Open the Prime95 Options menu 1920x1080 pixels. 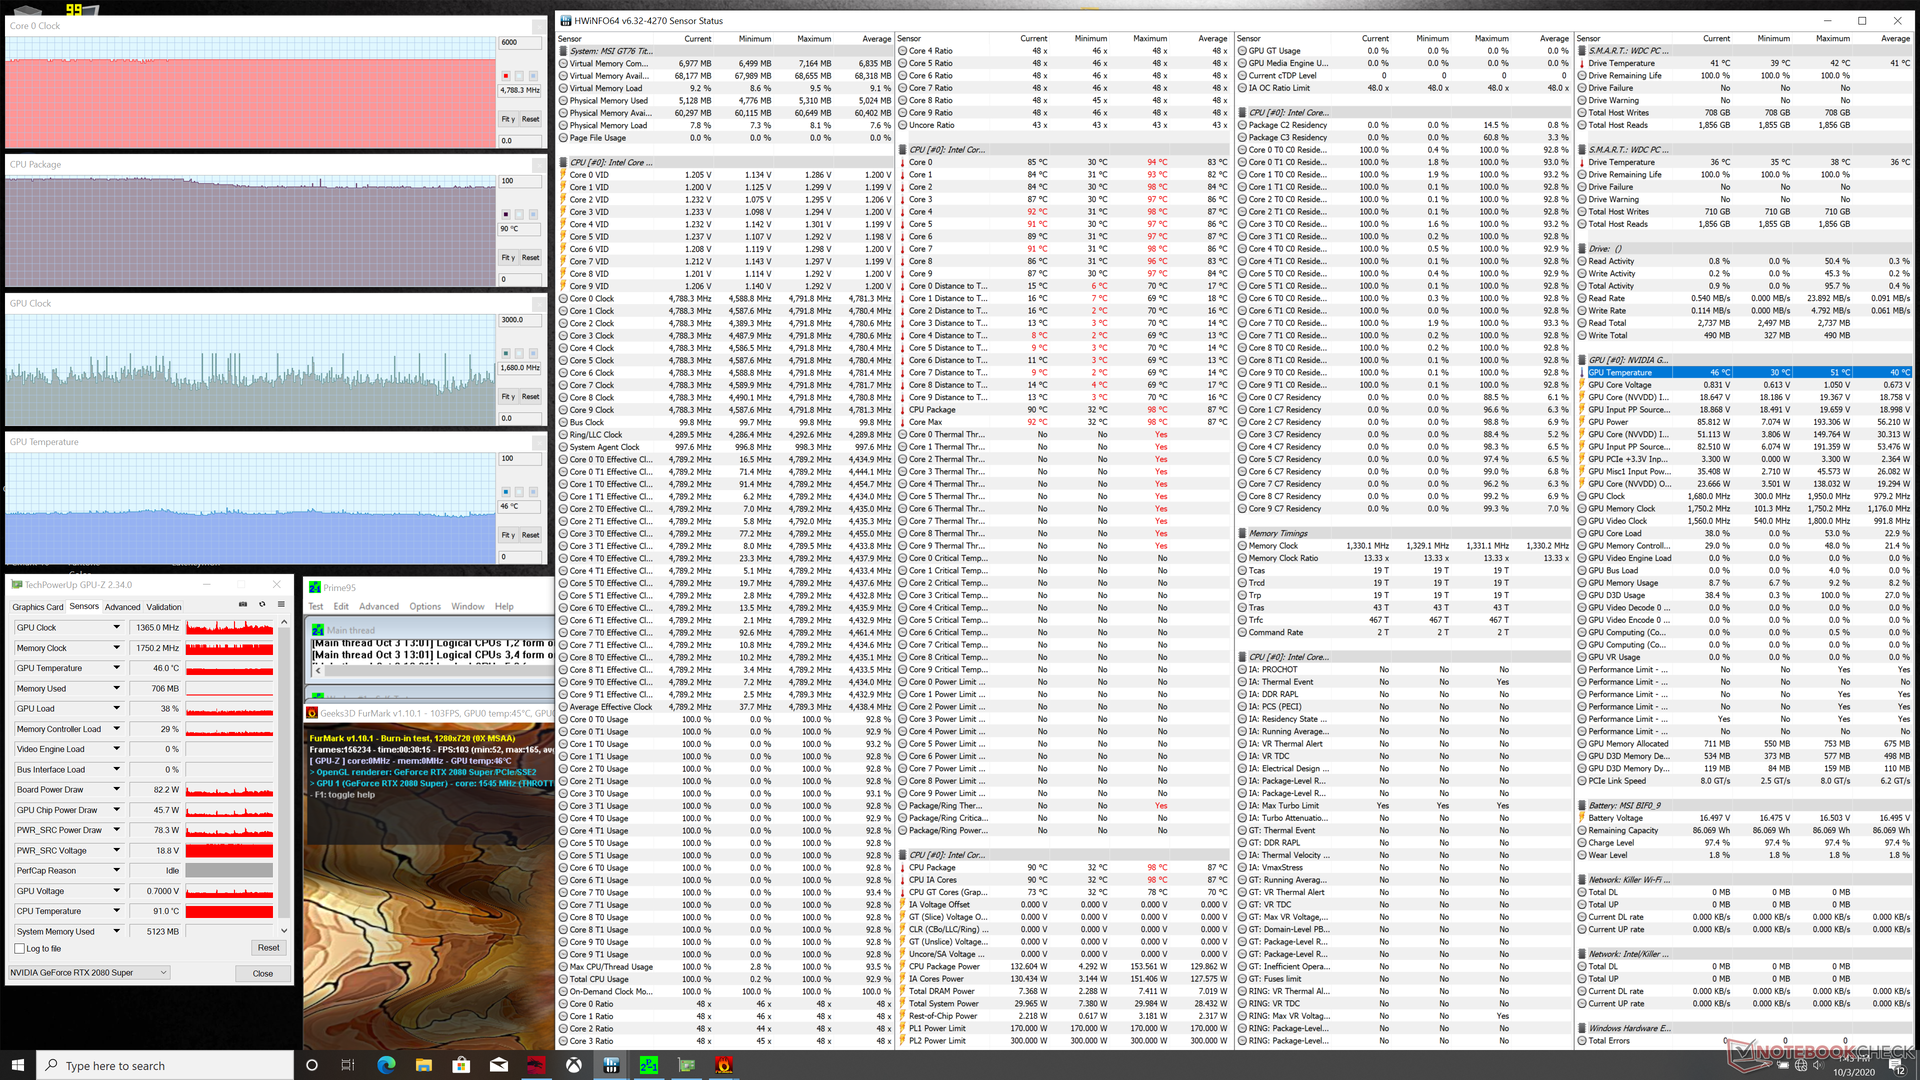point(424,607)
